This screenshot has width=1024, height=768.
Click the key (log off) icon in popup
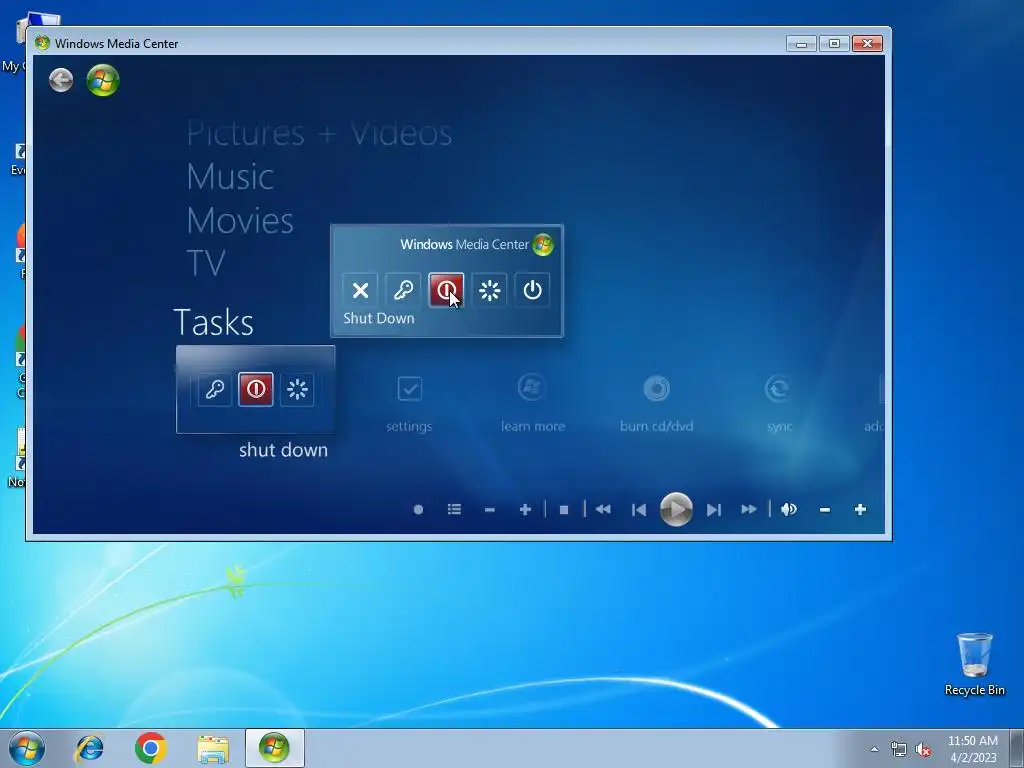tap(404, 290)
